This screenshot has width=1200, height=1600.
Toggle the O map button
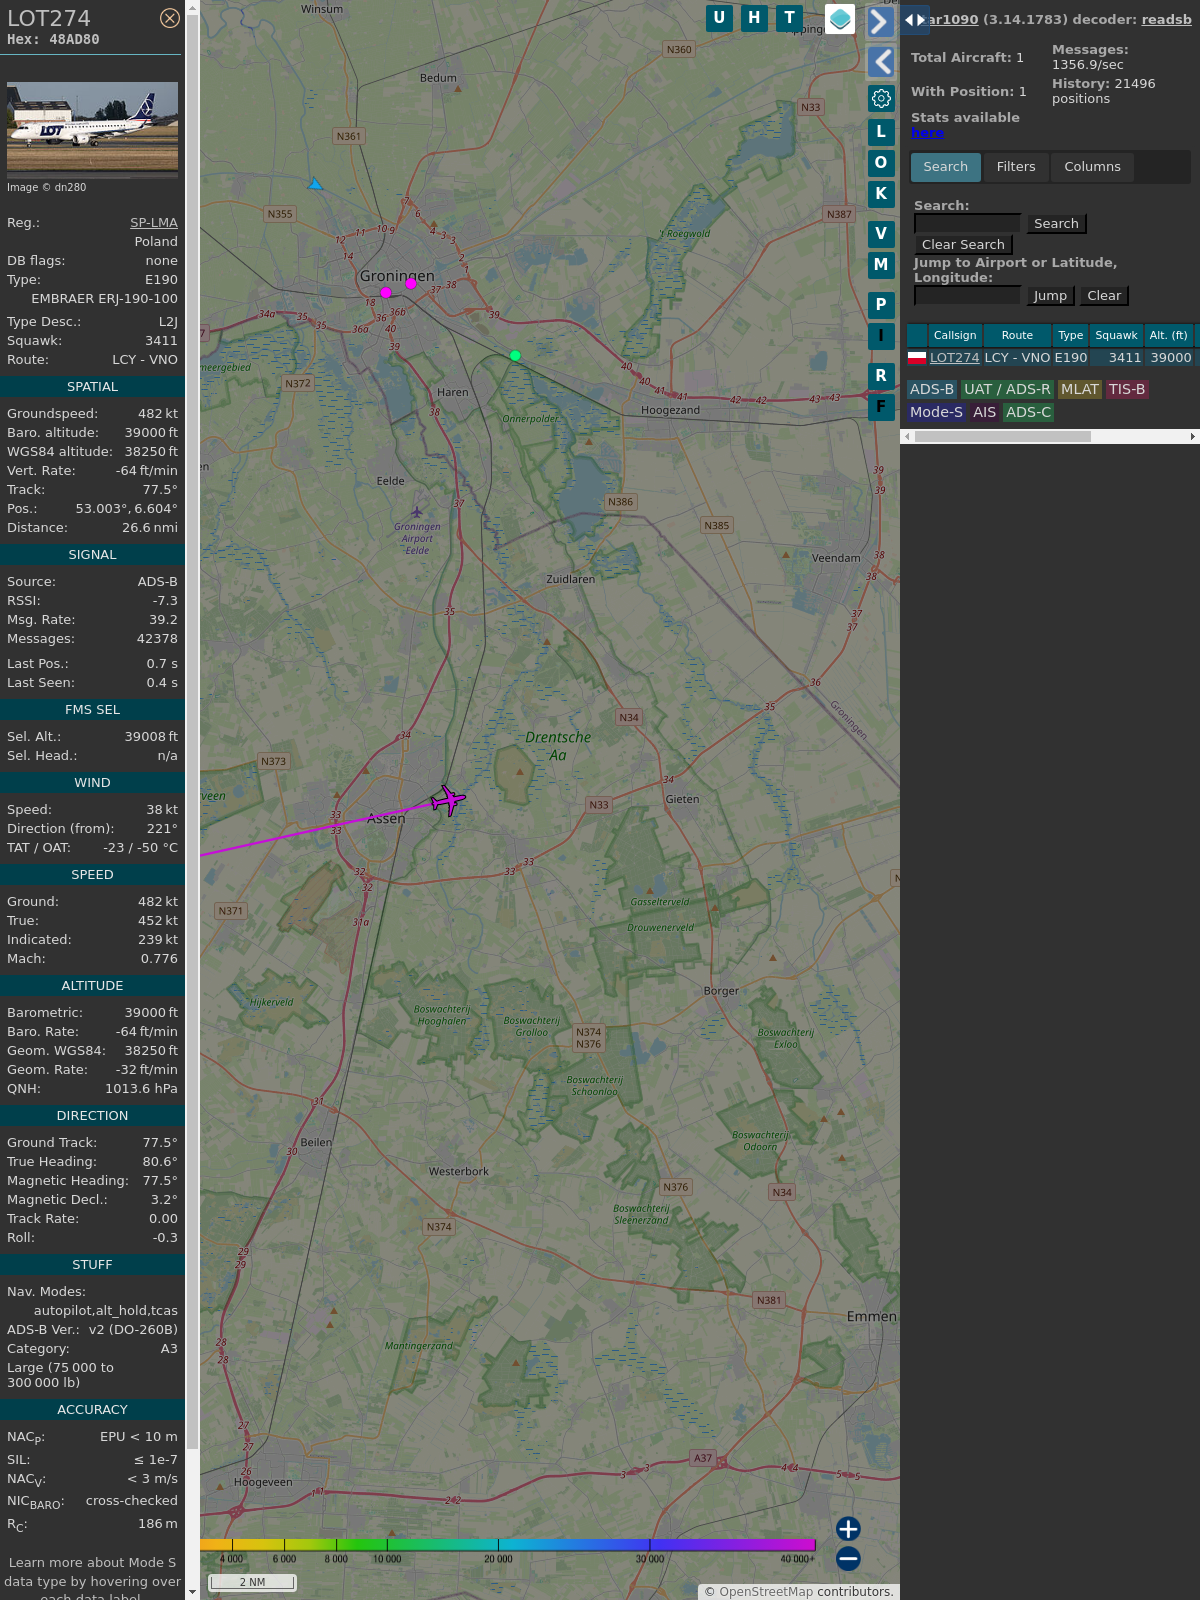(881, 163)
